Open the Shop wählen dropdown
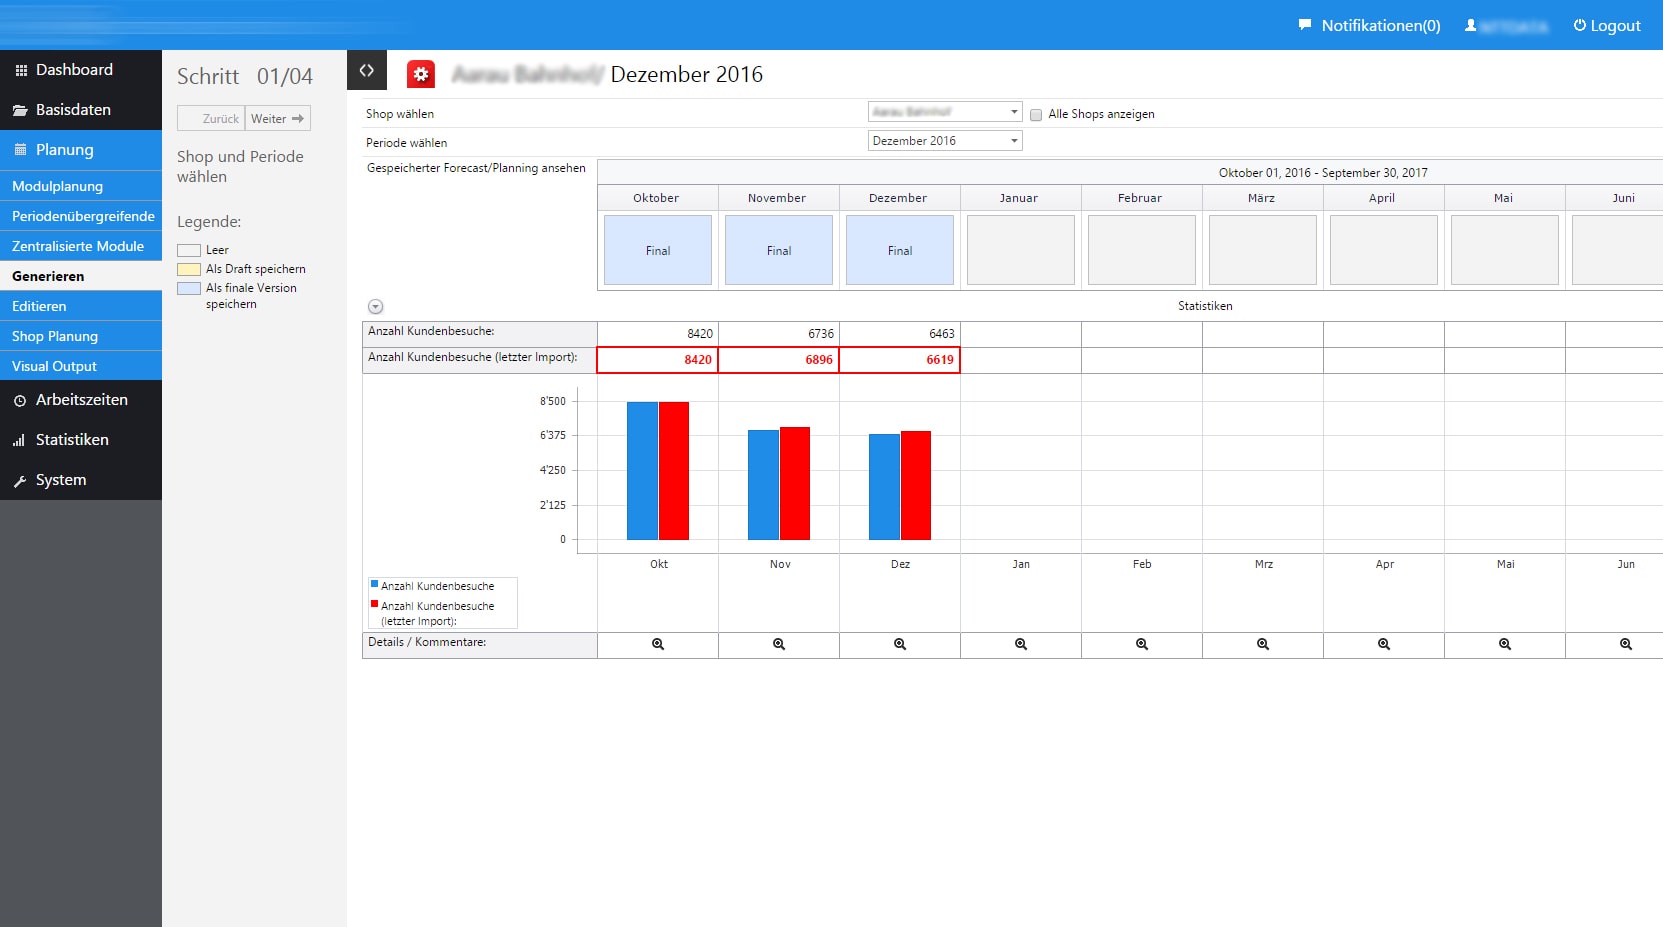Screen dimensions: 1663x927 coord(945,112)
